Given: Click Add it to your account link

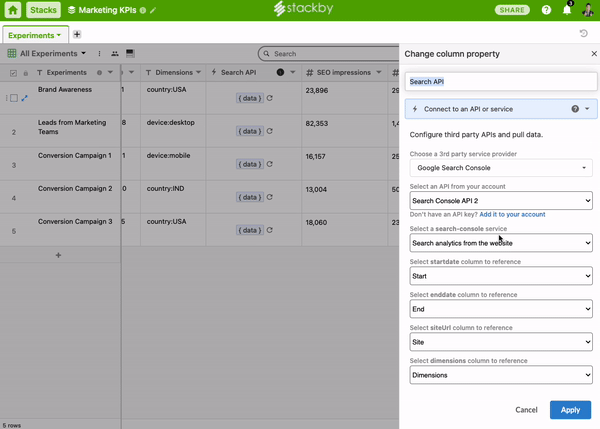Looking at the screenshot, I should [x=512, y=214].
